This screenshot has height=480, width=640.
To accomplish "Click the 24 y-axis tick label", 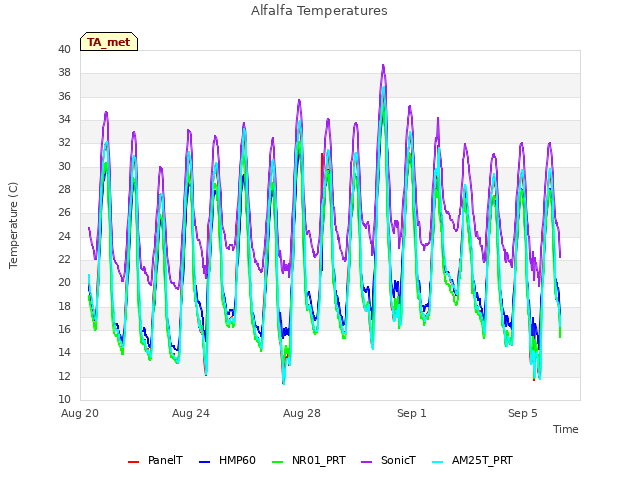I will [x=64, y=236].
